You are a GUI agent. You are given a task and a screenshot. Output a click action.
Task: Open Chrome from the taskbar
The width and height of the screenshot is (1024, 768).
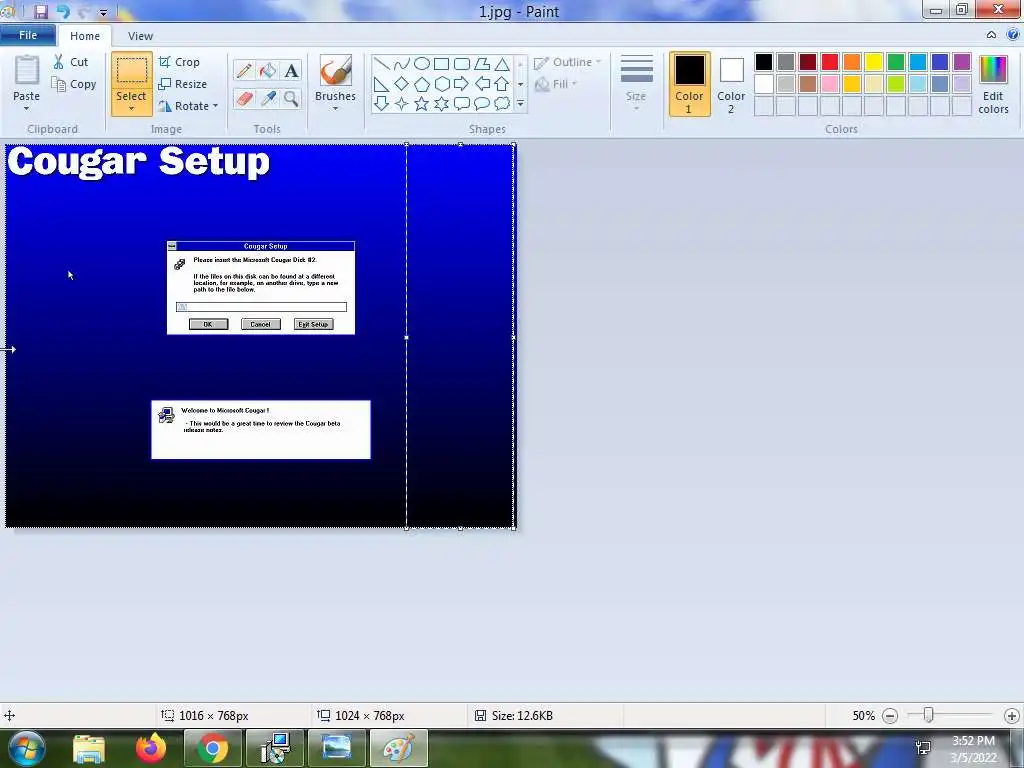click(212, 748)
